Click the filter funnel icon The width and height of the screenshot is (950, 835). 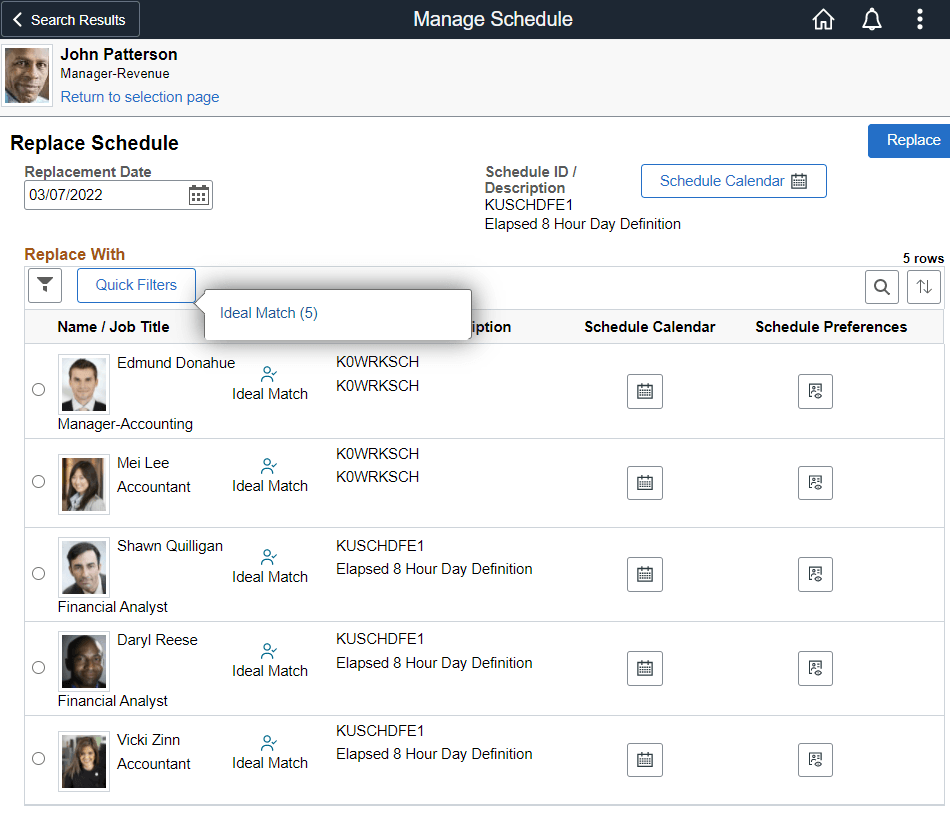(44, 286)
